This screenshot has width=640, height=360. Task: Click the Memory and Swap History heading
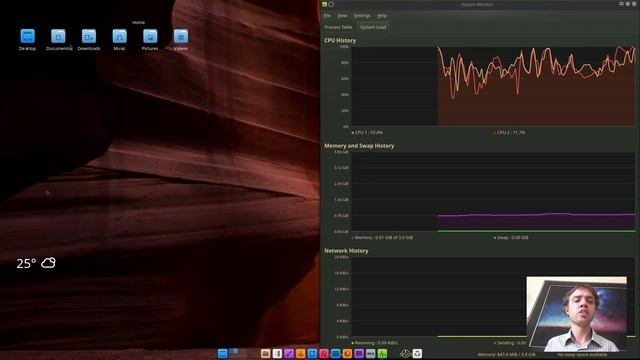coord(359,146)
